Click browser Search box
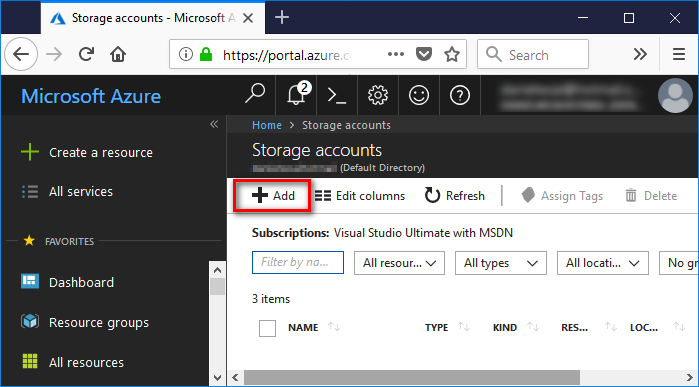 533,54
